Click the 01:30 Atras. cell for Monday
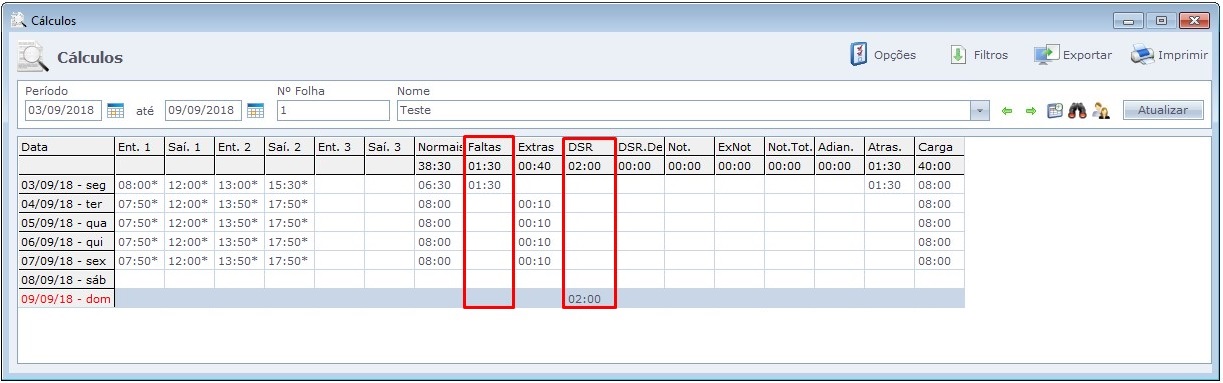 (890, 185)
